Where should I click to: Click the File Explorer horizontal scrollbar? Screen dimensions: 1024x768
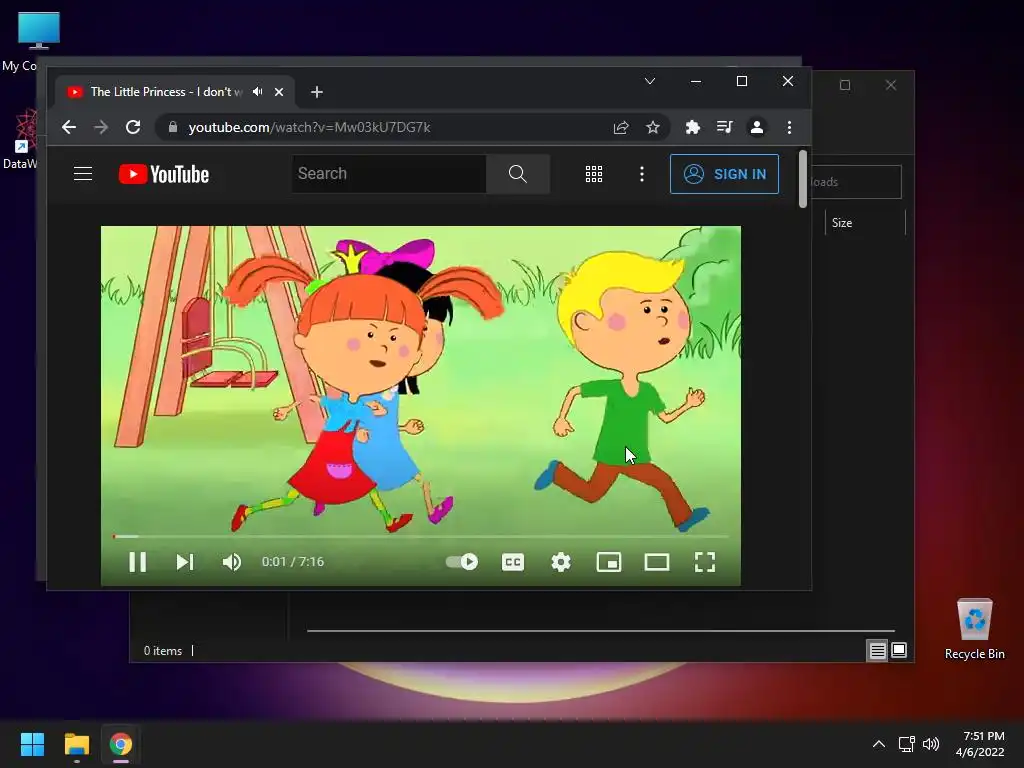[601, 631]
